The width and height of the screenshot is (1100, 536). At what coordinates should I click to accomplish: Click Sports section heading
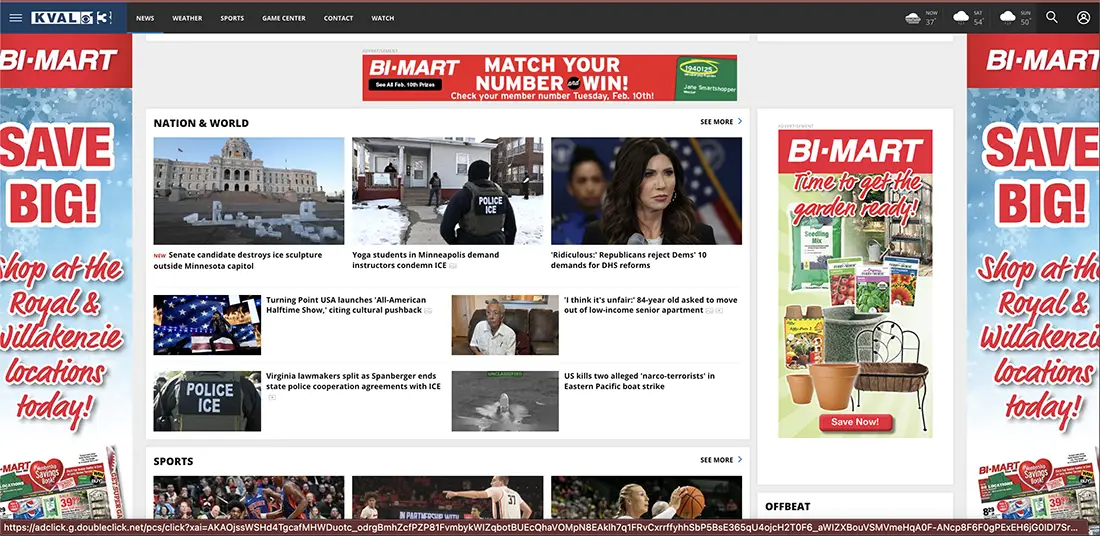click(173, 461)
